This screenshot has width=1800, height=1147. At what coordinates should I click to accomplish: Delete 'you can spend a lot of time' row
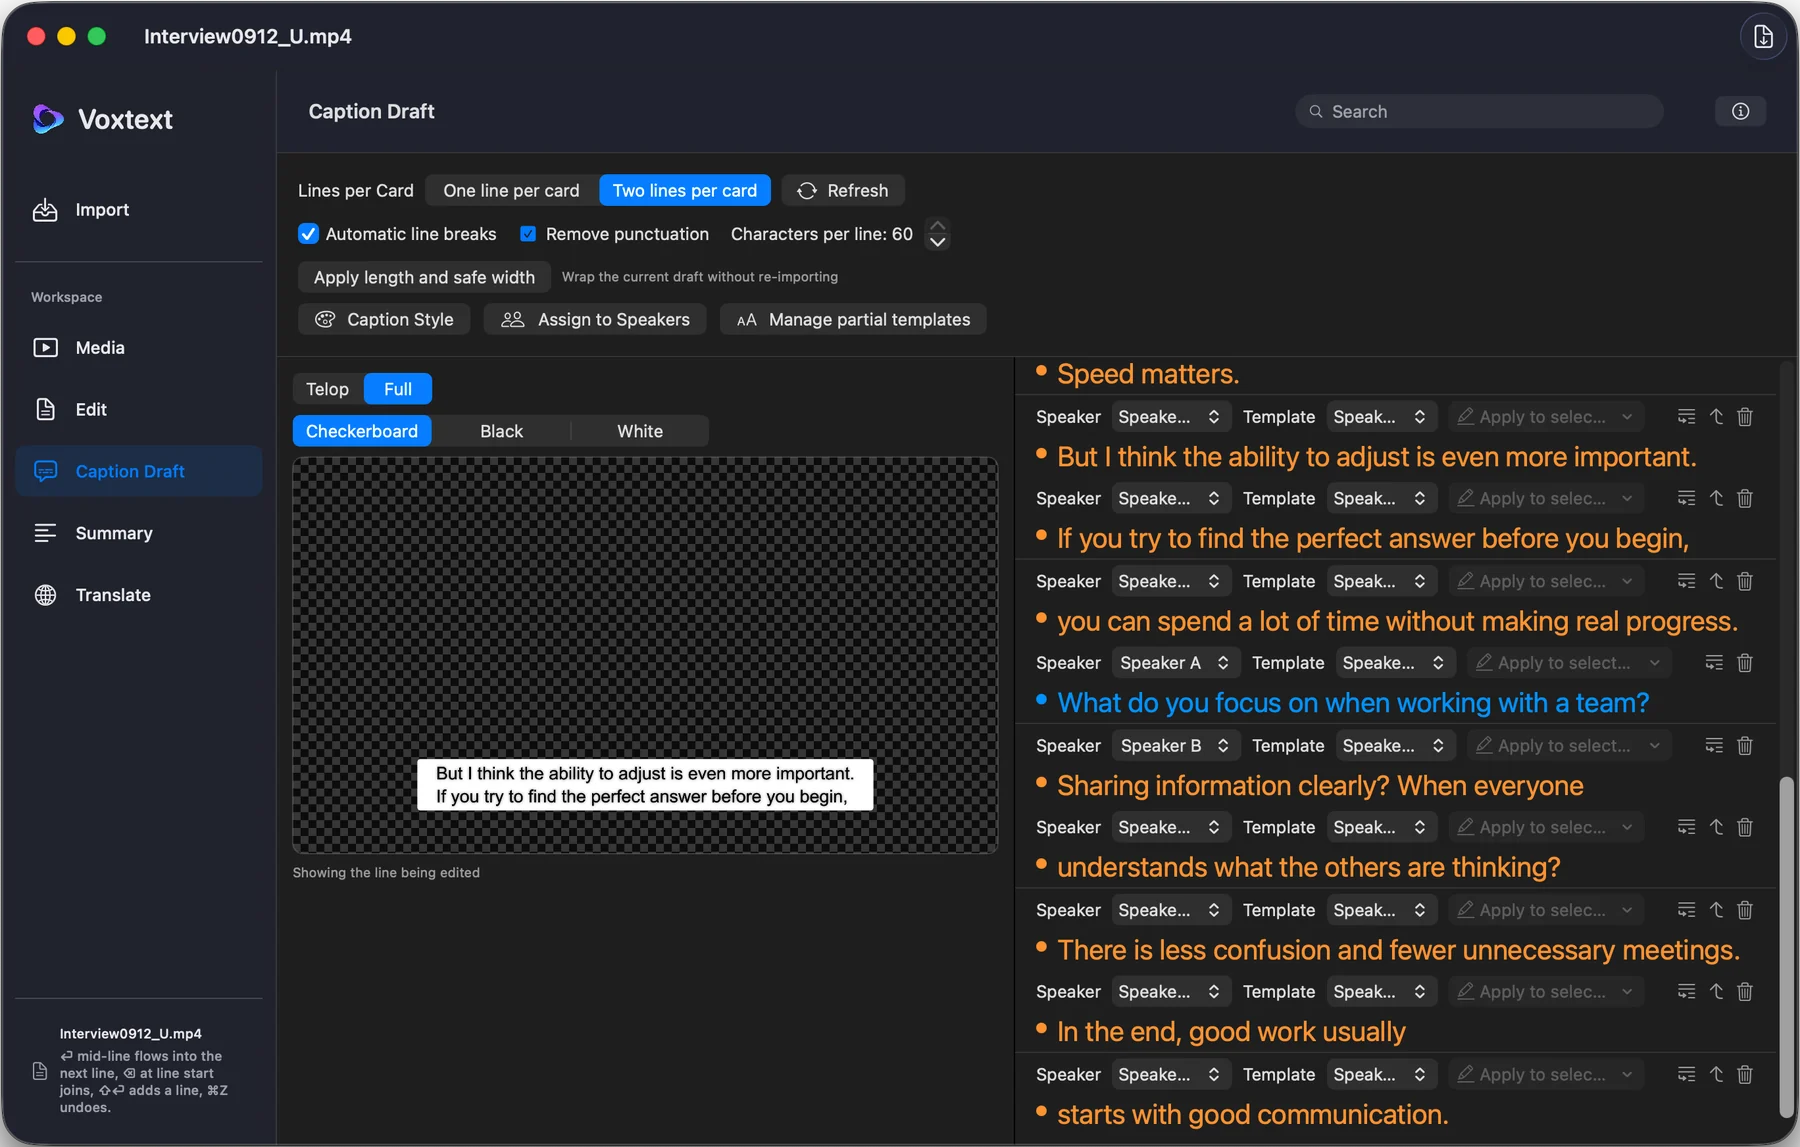1745,581
